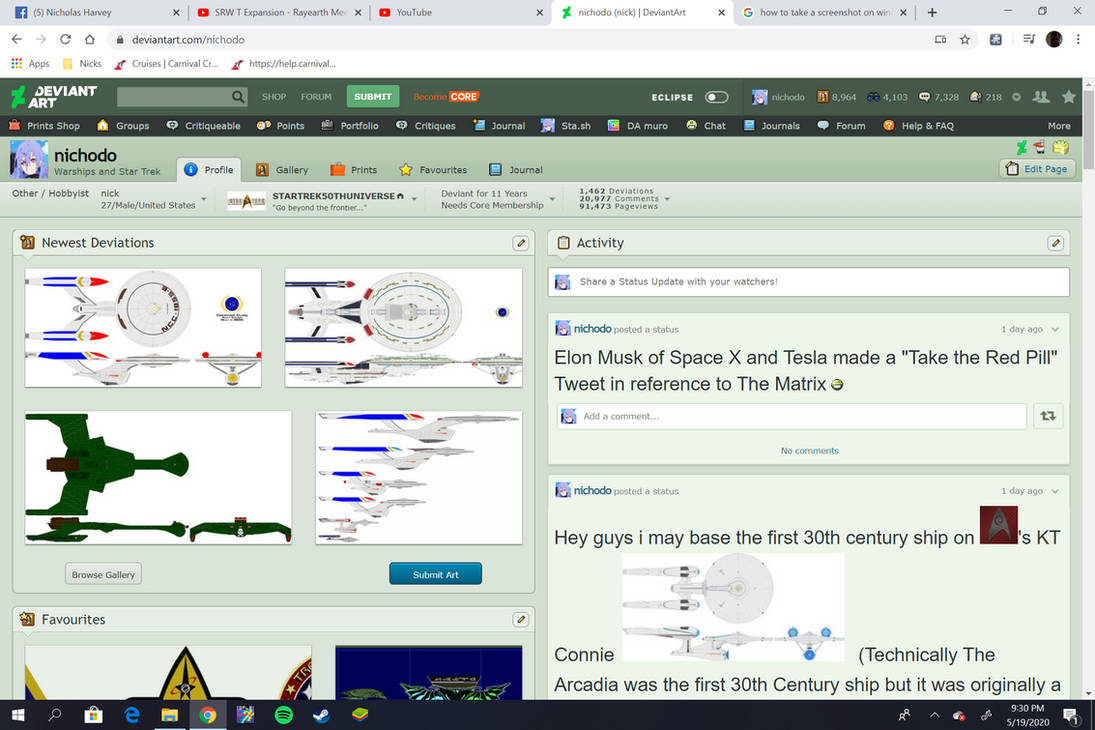The width and height of the screenshot is (1095, 730).
Task: Open Windows Start menu
Action: click(18, 715)
